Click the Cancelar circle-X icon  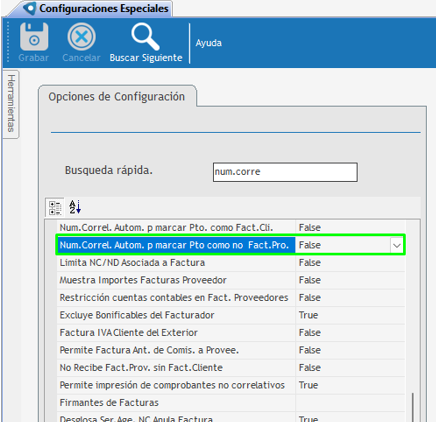point(81,36)
